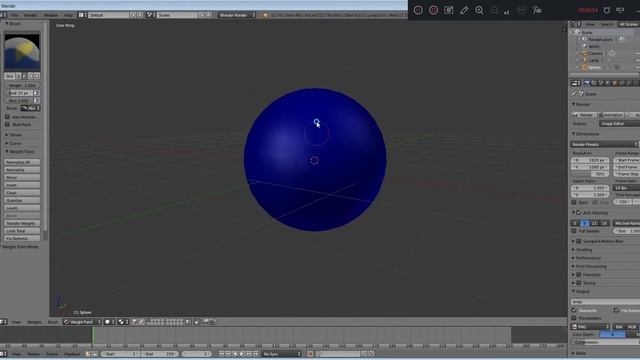Select the pencil annotation tool in recorder bar
This screenshot has width=640, height=360.
(464, 10)
